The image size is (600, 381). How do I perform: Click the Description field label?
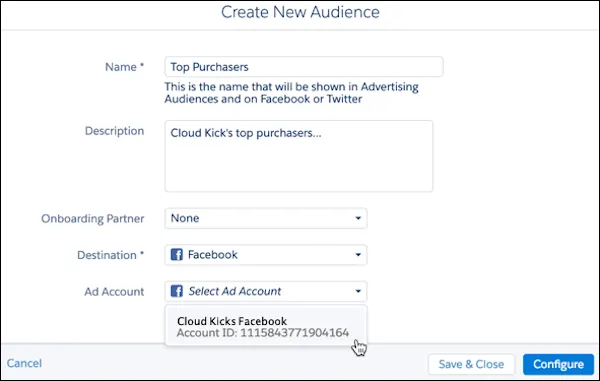tap(114, 131)
